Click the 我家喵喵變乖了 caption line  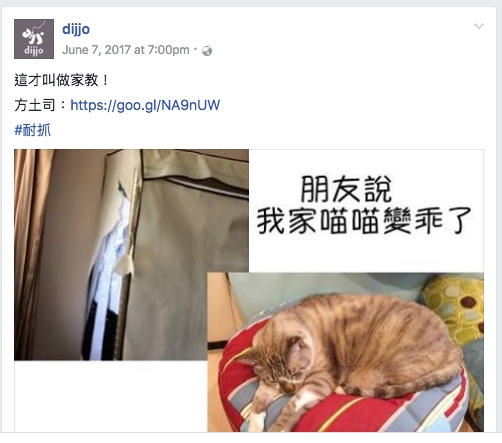[364, 220]
